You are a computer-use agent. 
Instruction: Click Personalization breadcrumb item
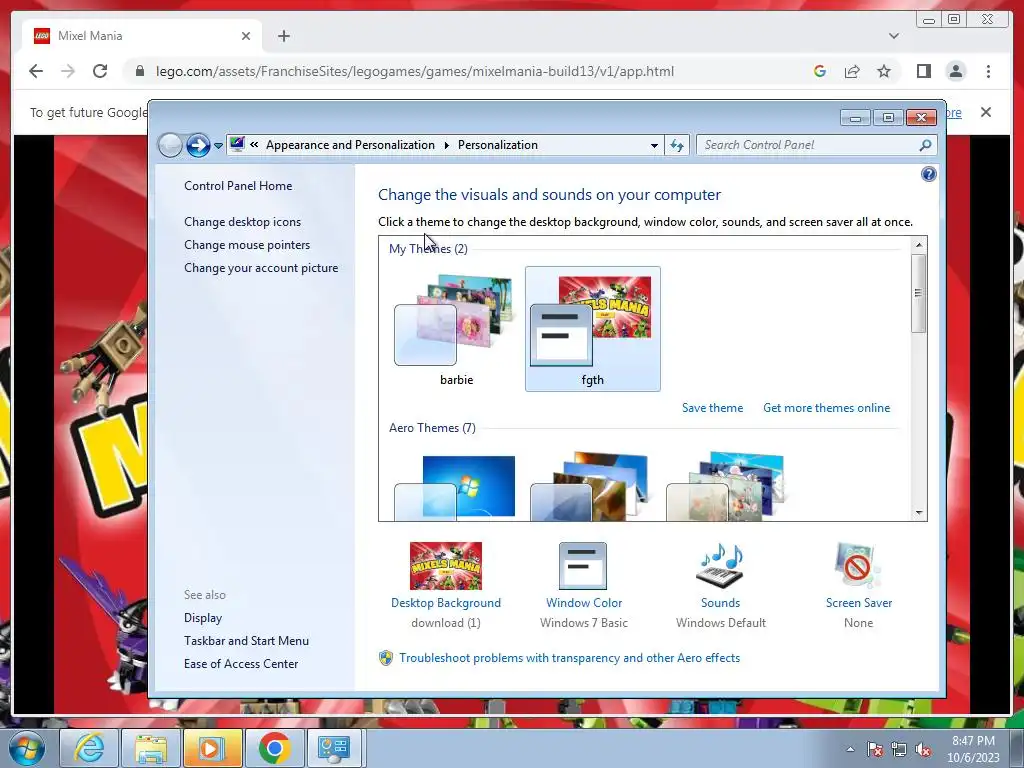(498, 145)
